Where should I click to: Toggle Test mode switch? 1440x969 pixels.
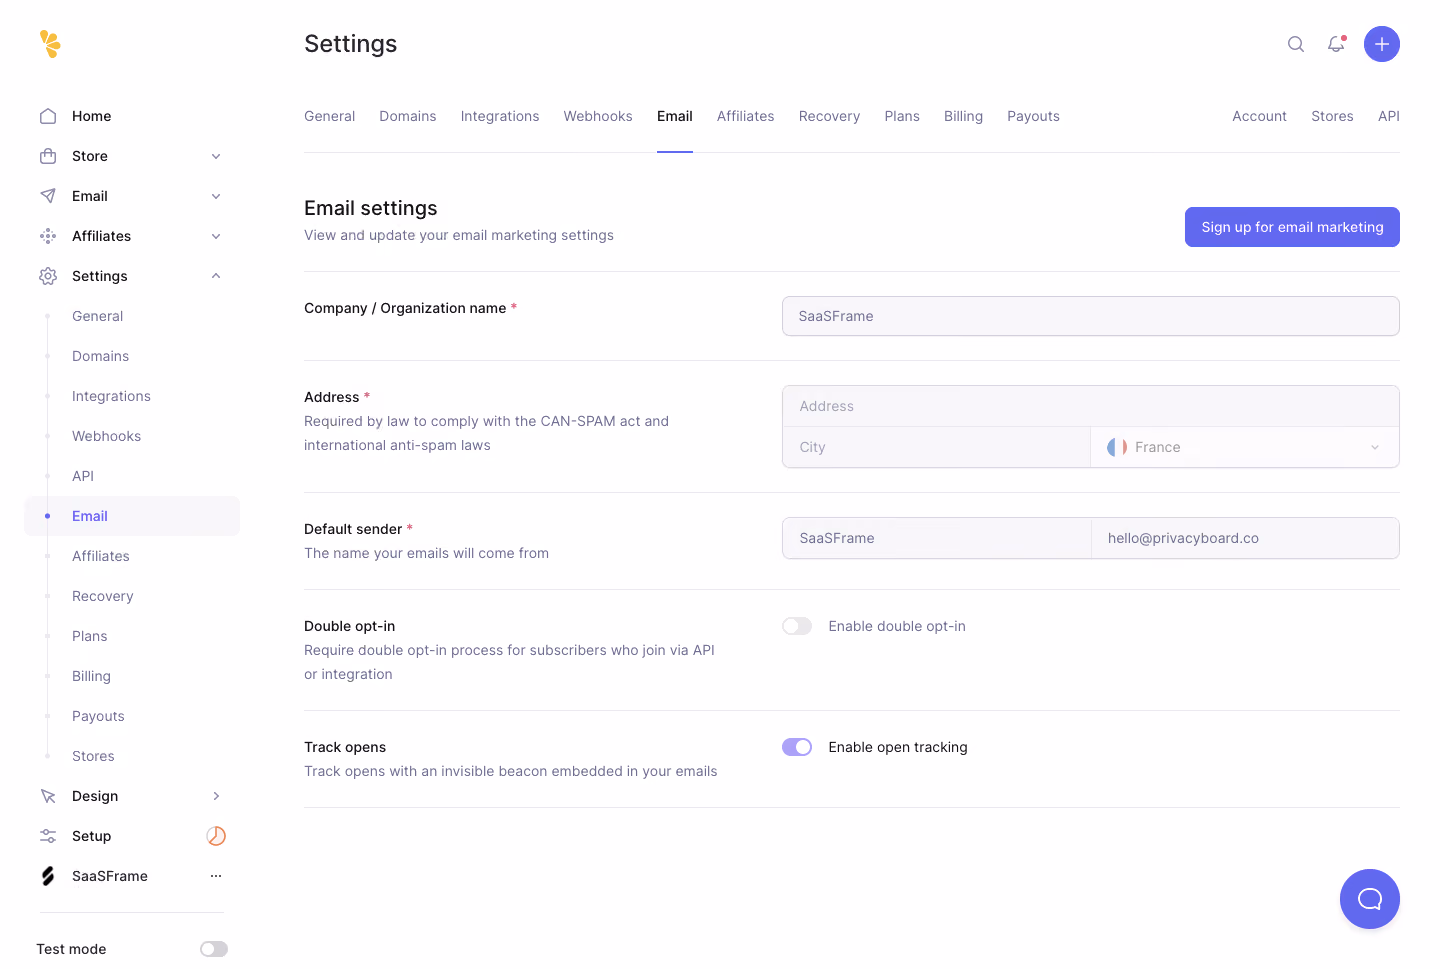(214, 949)
